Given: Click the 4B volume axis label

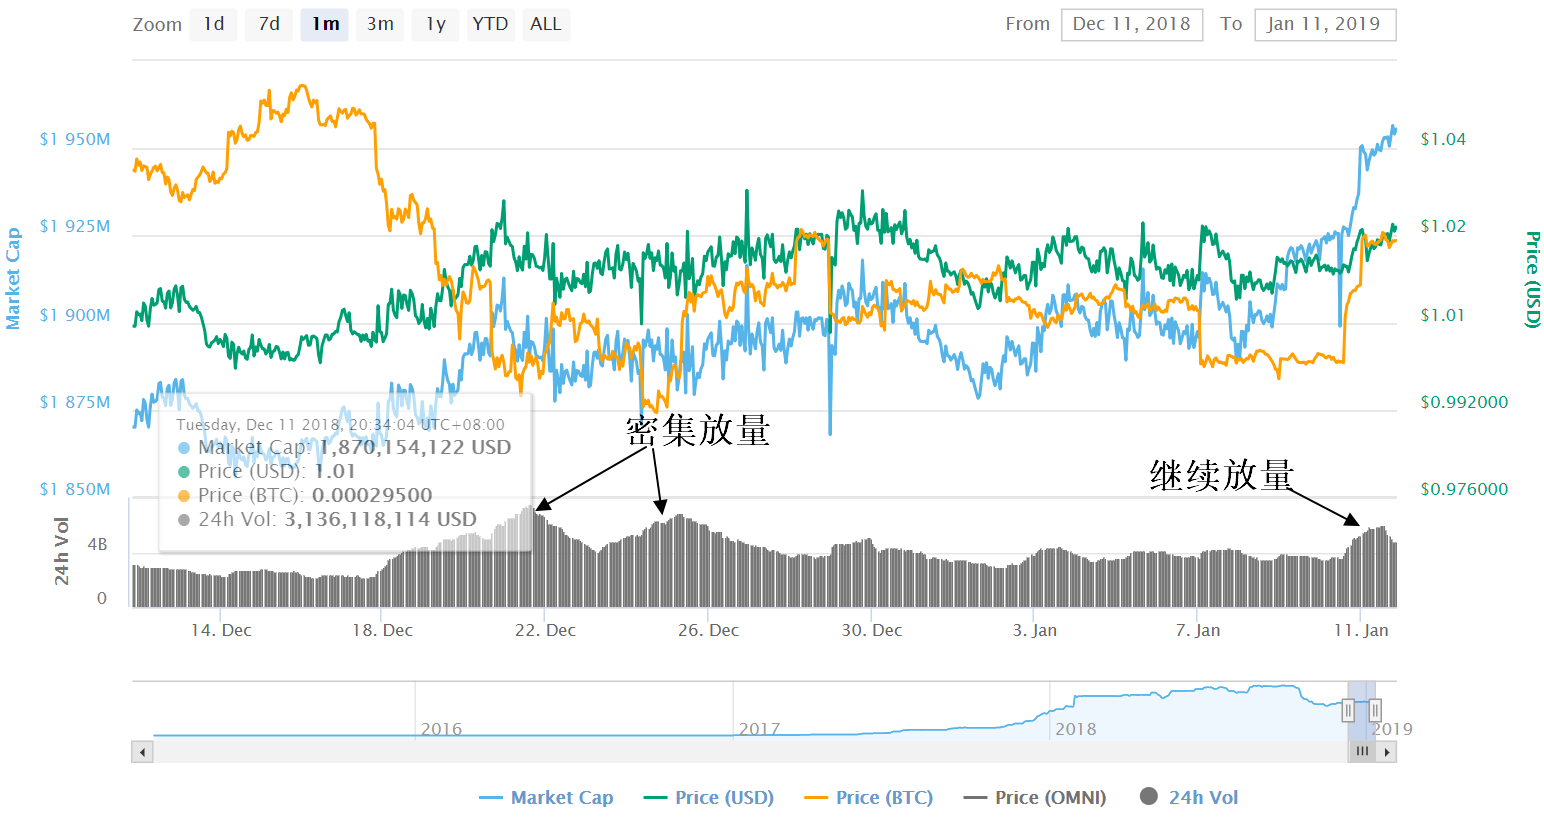Looking at the screenshot, I should (97, 545).
